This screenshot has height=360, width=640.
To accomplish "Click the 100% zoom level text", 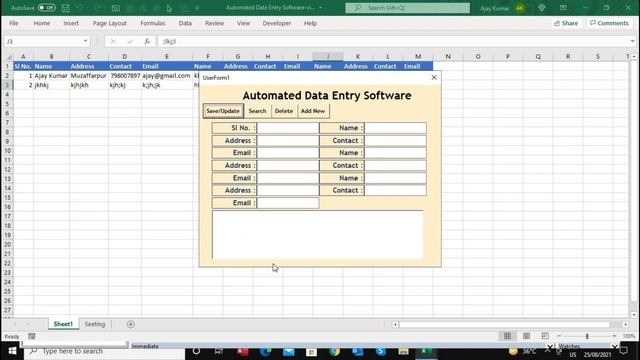I will click(629, 336).
